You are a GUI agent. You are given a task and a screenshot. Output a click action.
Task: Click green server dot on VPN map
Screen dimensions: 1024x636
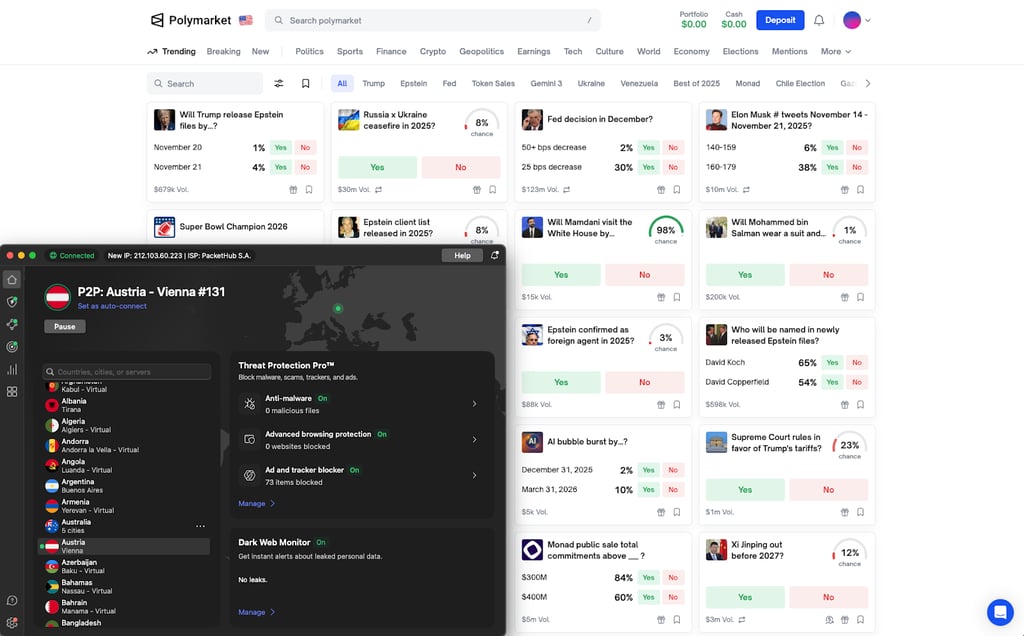click(x=338, y=308)
